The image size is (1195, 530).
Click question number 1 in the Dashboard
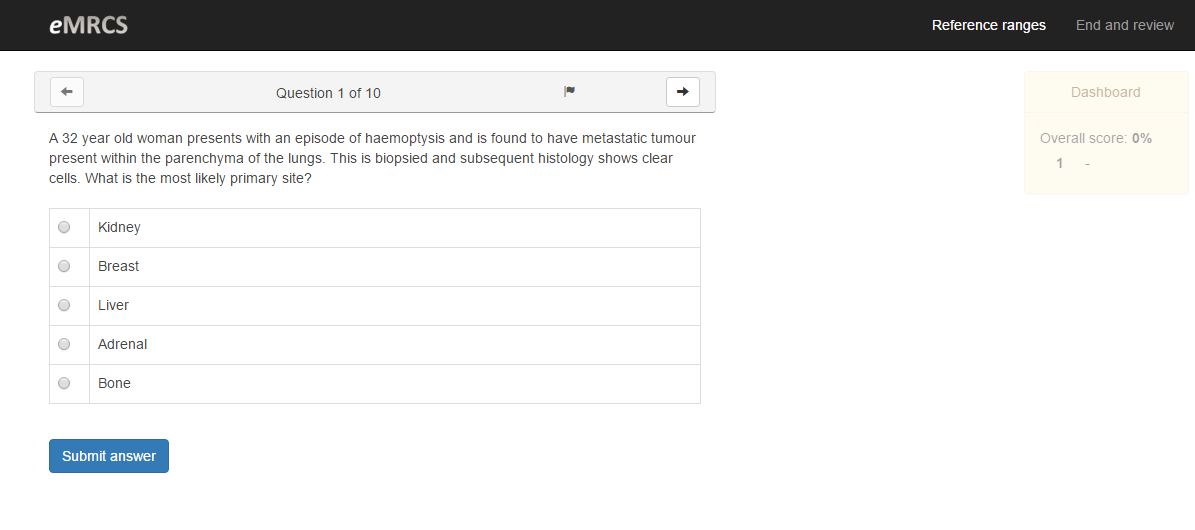1060,163
